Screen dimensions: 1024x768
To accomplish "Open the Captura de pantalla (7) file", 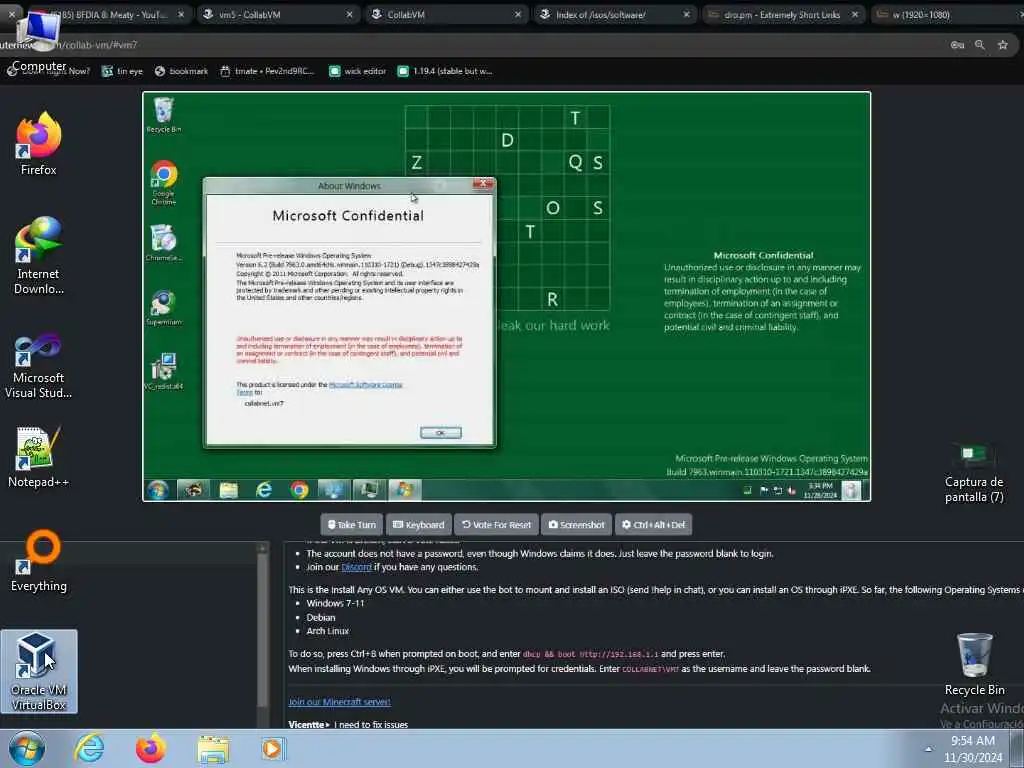I will point(974,472).
